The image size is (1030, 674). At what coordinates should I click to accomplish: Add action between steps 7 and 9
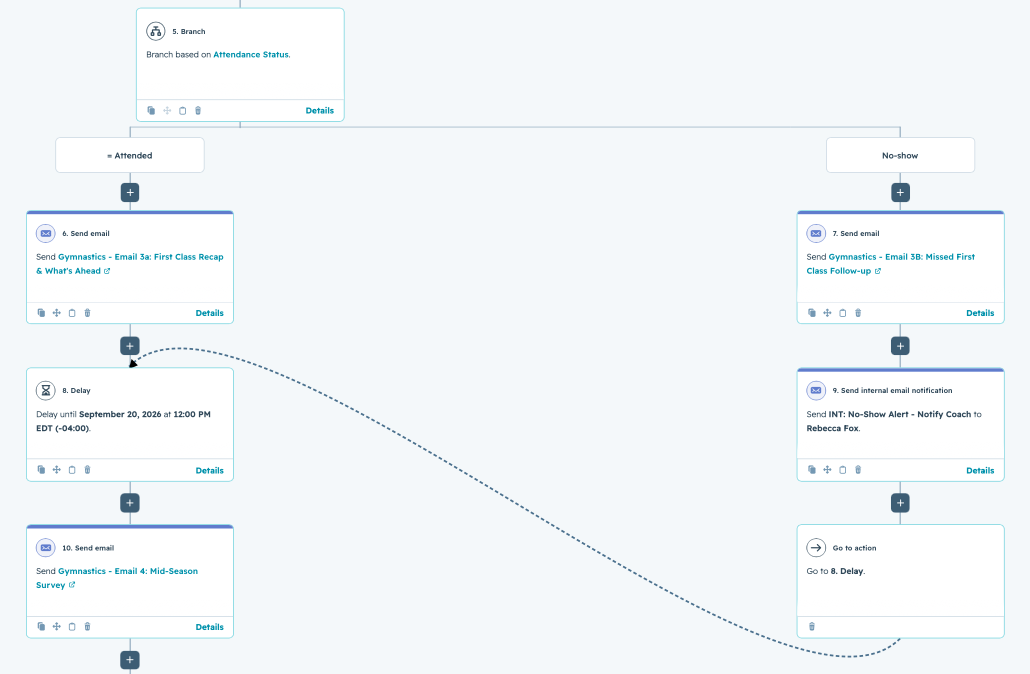pos(900,346)
